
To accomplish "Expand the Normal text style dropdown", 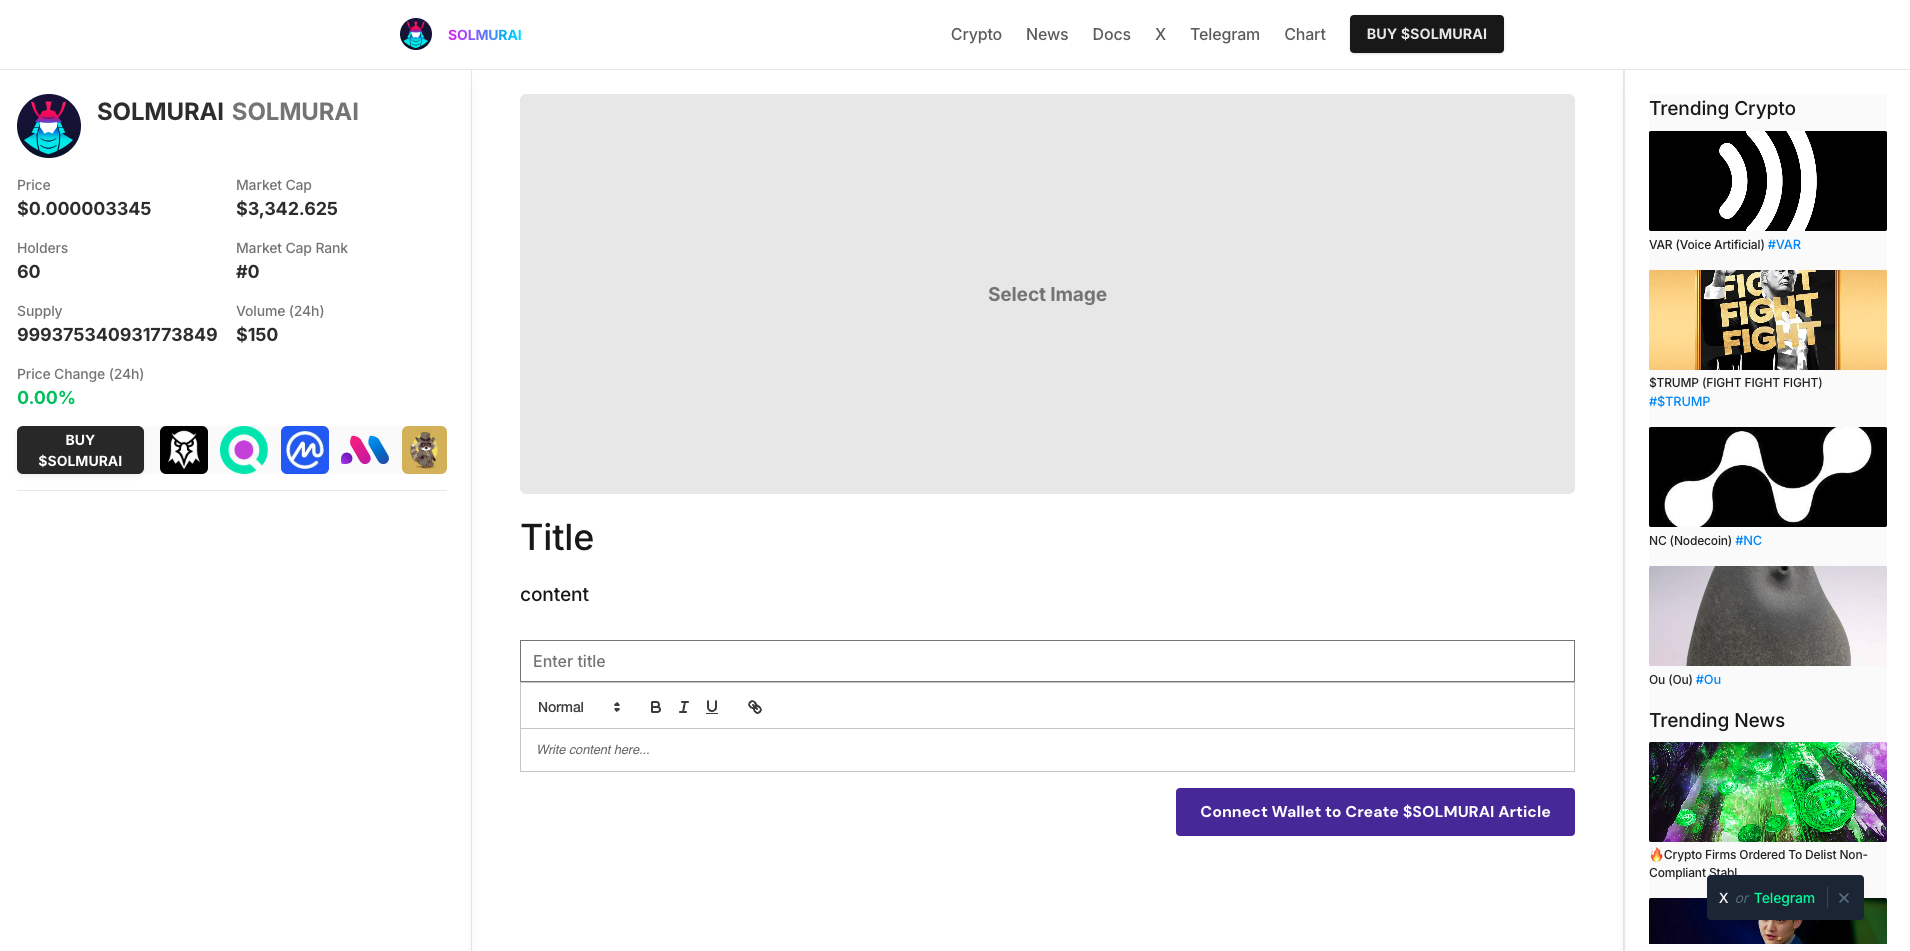I will 579,707.
